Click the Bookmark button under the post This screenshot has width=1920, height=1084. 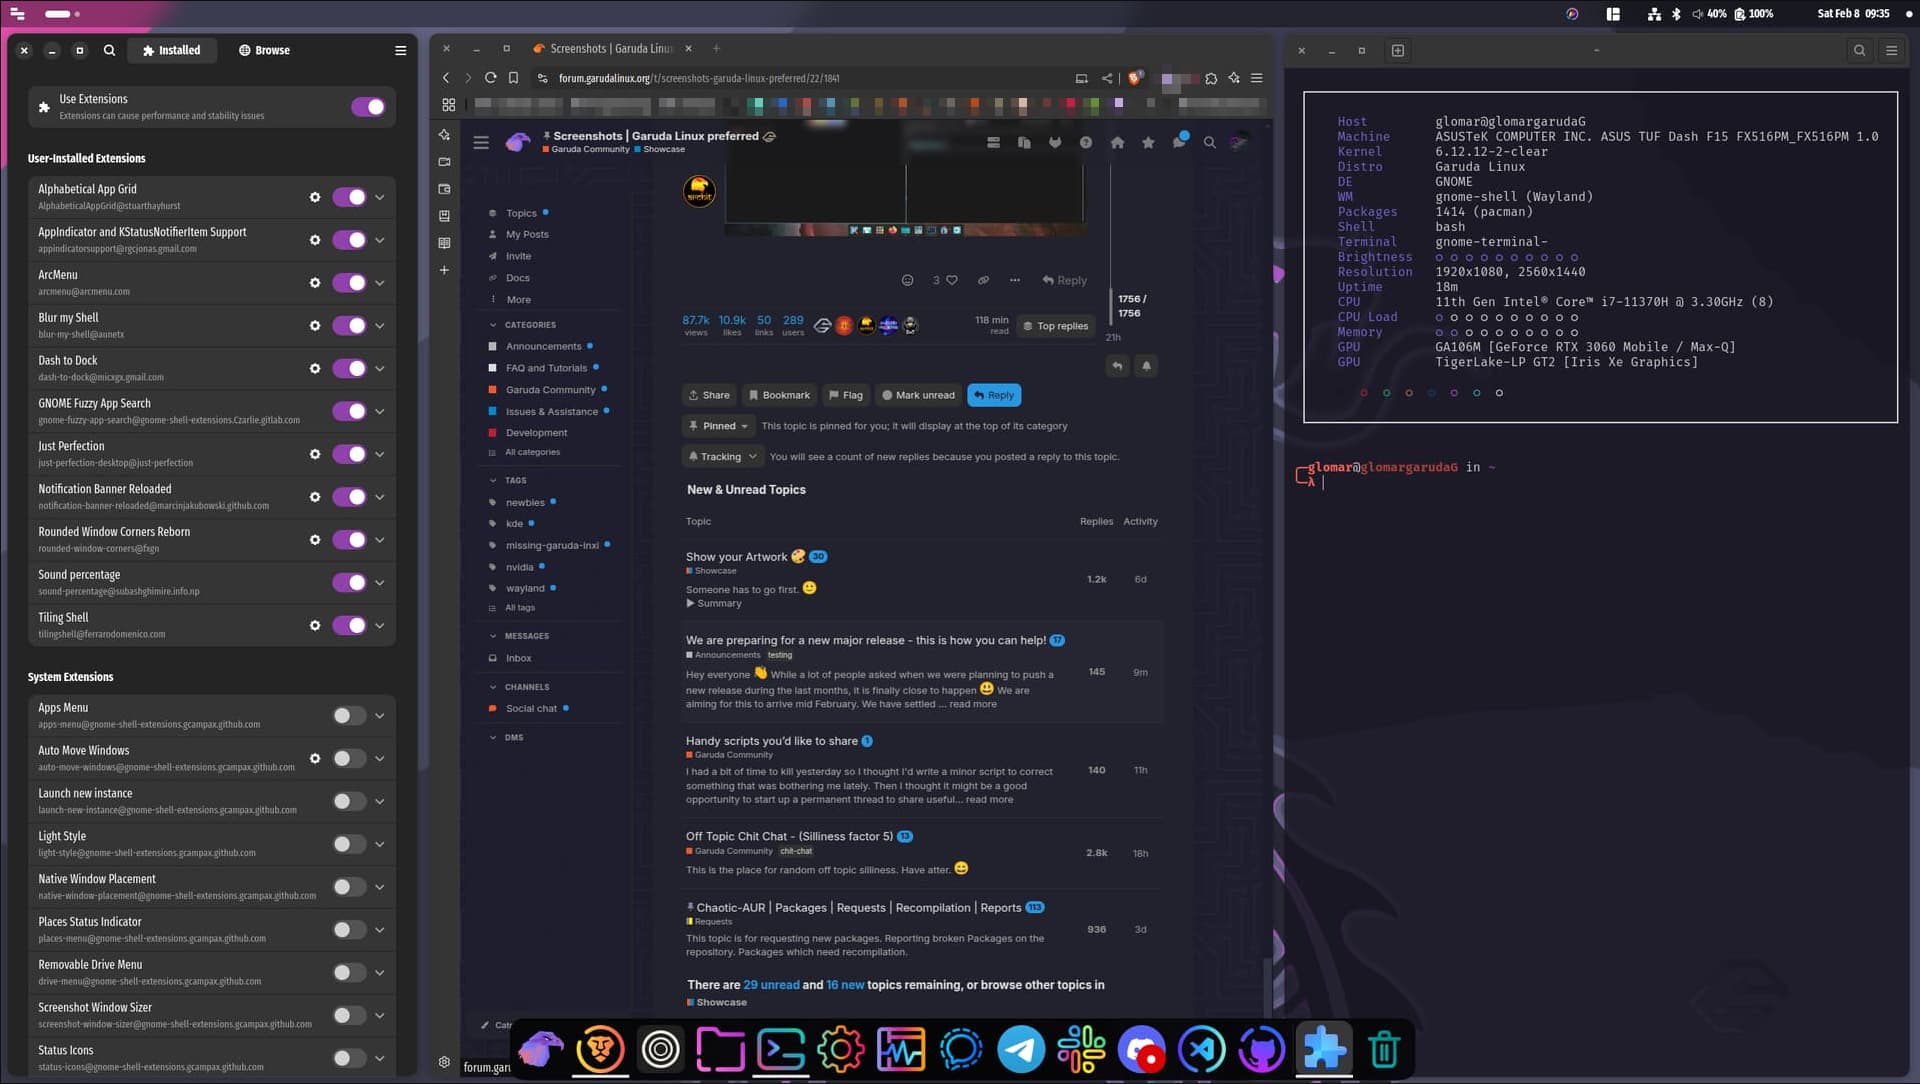(779, 395)
